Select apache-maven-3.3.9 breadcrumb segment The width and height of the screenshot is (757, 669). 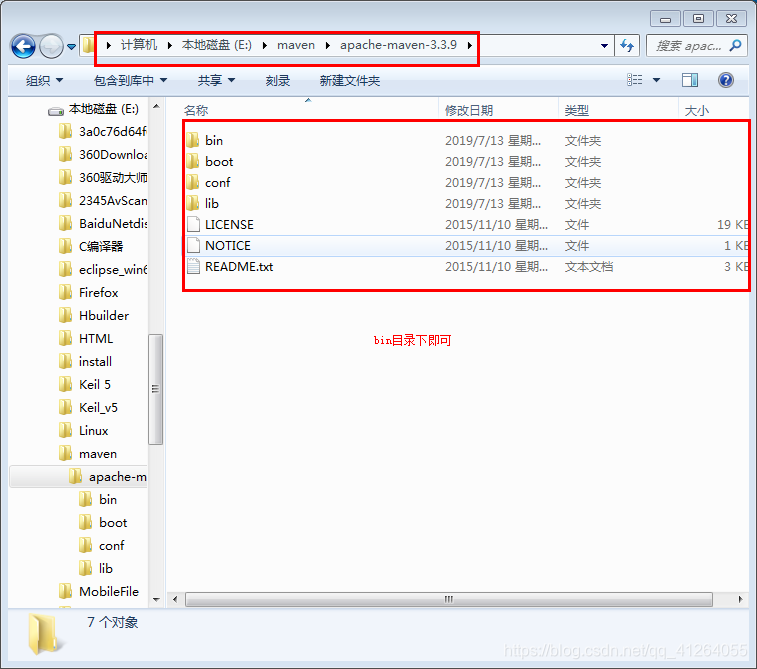398,45
